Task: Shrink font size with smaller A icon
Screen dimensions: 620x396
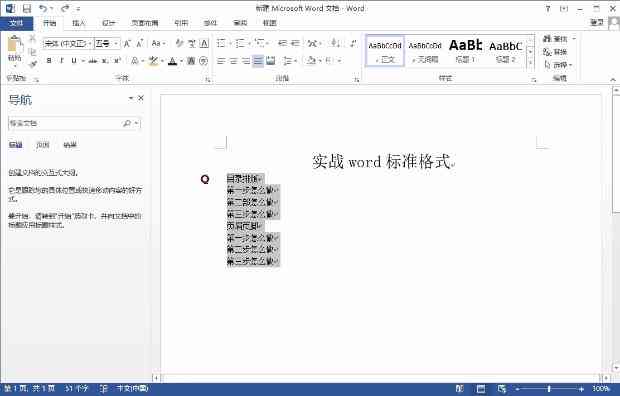Action: click(139, 44)
